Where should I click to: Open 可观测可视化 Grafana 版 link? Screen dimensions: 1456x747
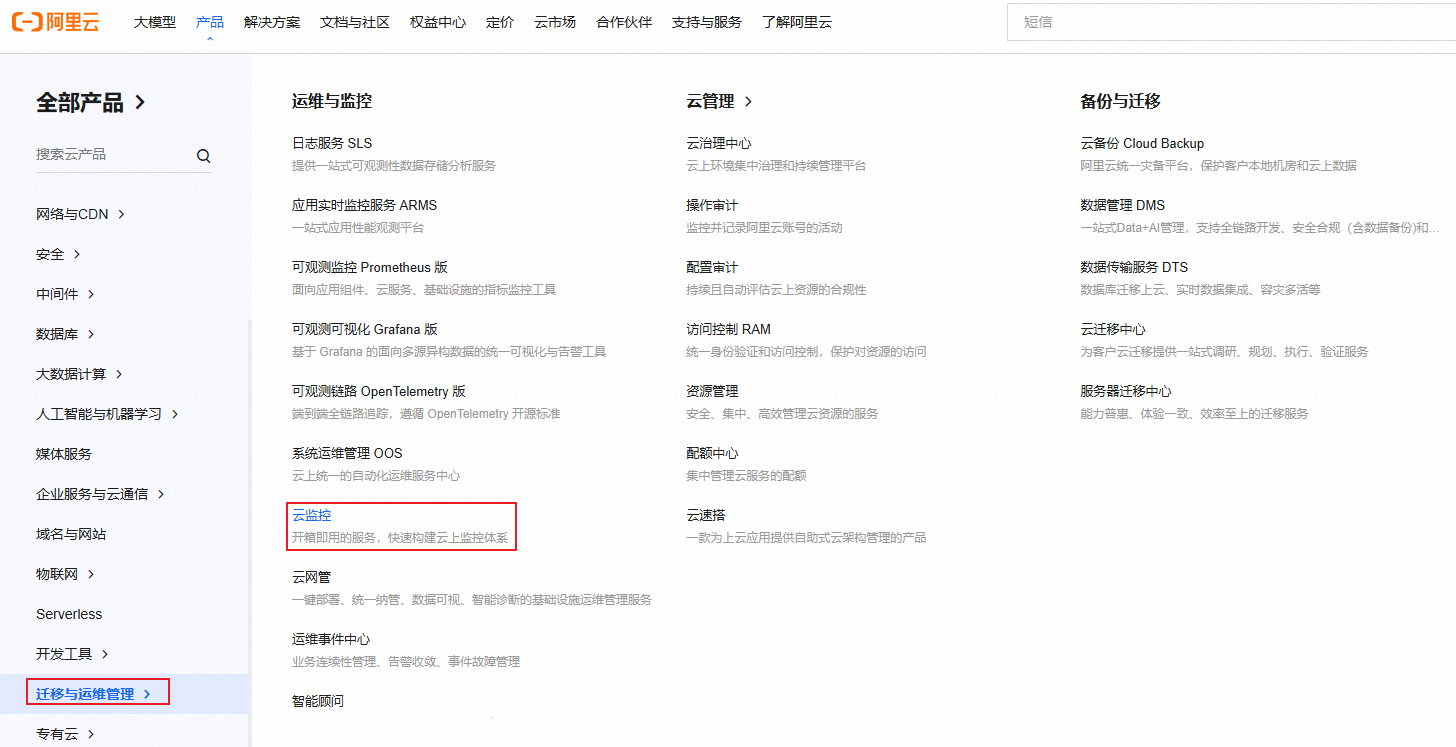tap(365, 329)
